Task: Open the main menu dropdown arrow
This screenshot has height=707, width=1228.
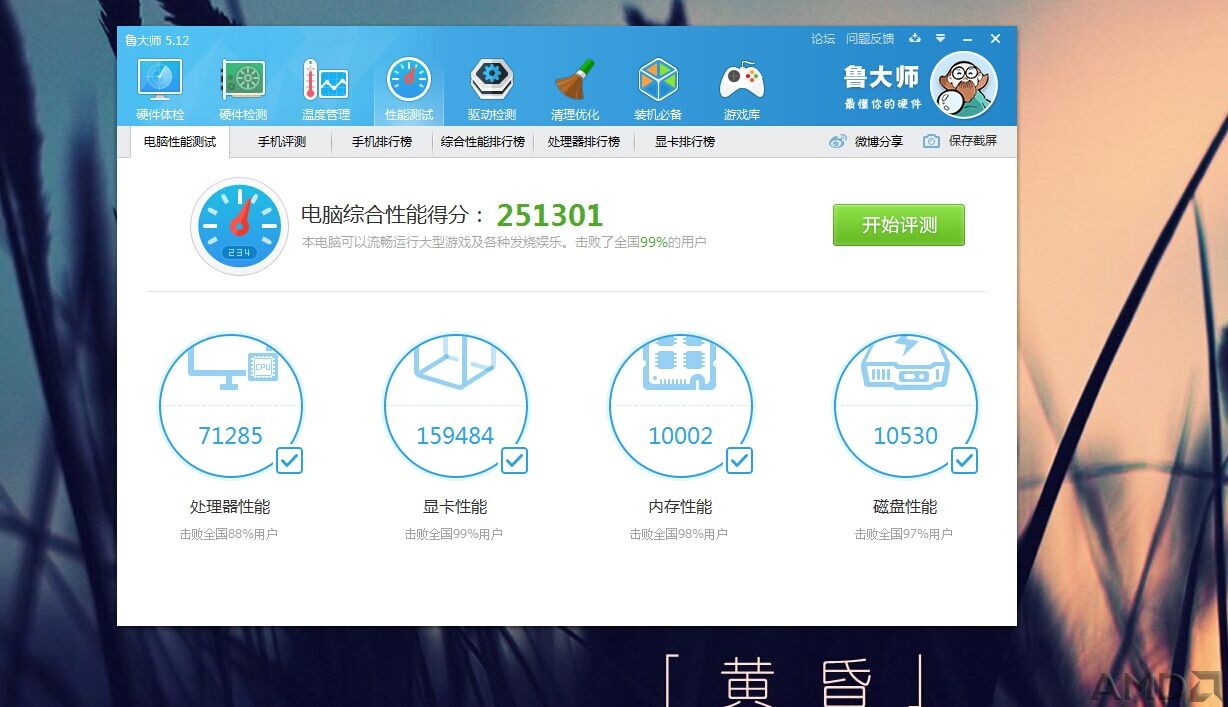Action: pyautogui.click(x=940, y=39)
